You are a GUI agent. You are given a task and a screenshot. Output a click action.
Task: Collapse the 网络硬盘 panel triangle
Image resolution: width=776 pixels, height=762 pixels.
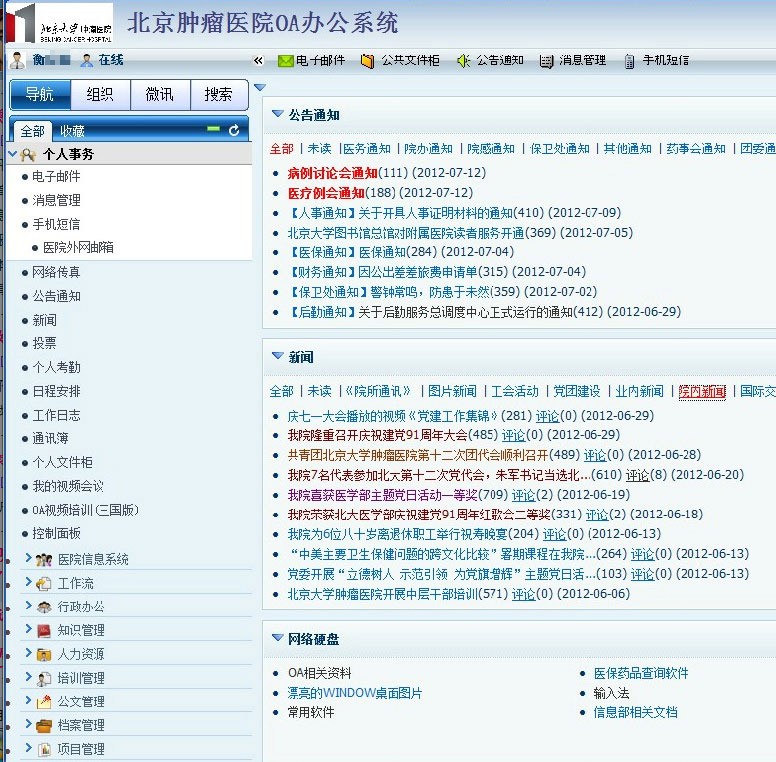pos(278,637)
